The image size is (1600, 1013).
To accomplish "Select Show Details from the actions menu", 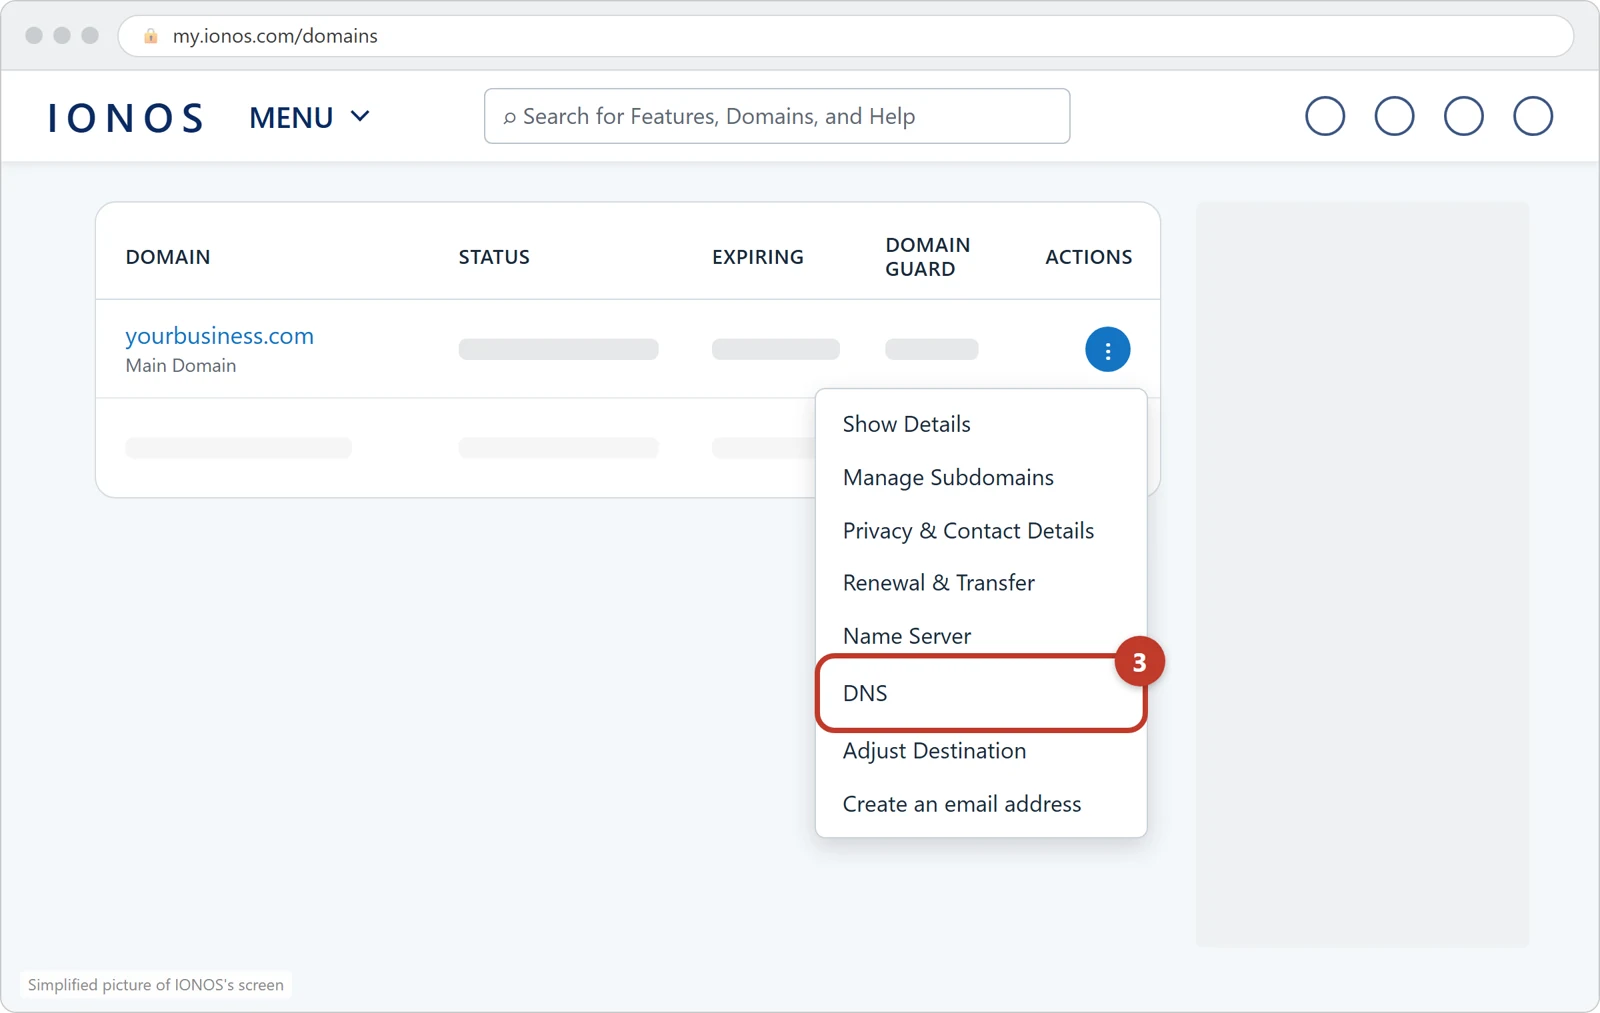I will (906, 424).
